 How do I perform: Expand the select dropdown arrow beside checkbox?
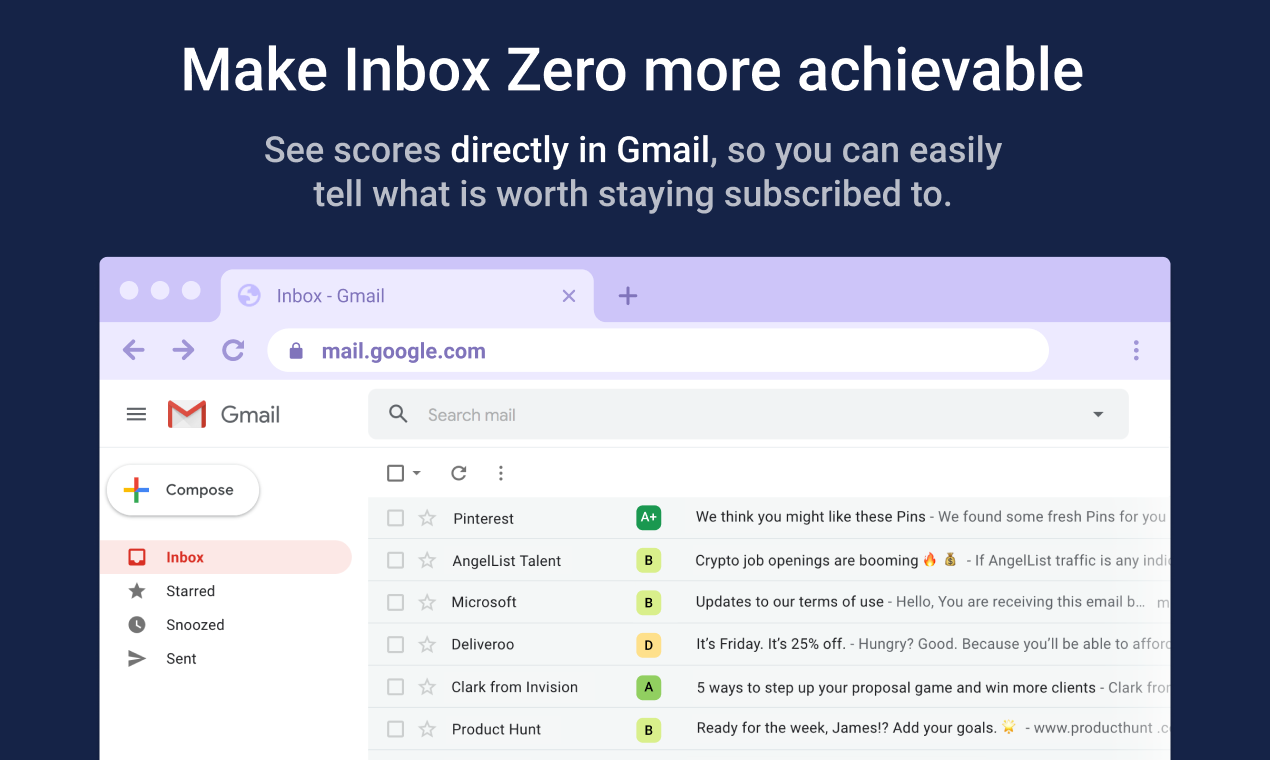[417, 473]
